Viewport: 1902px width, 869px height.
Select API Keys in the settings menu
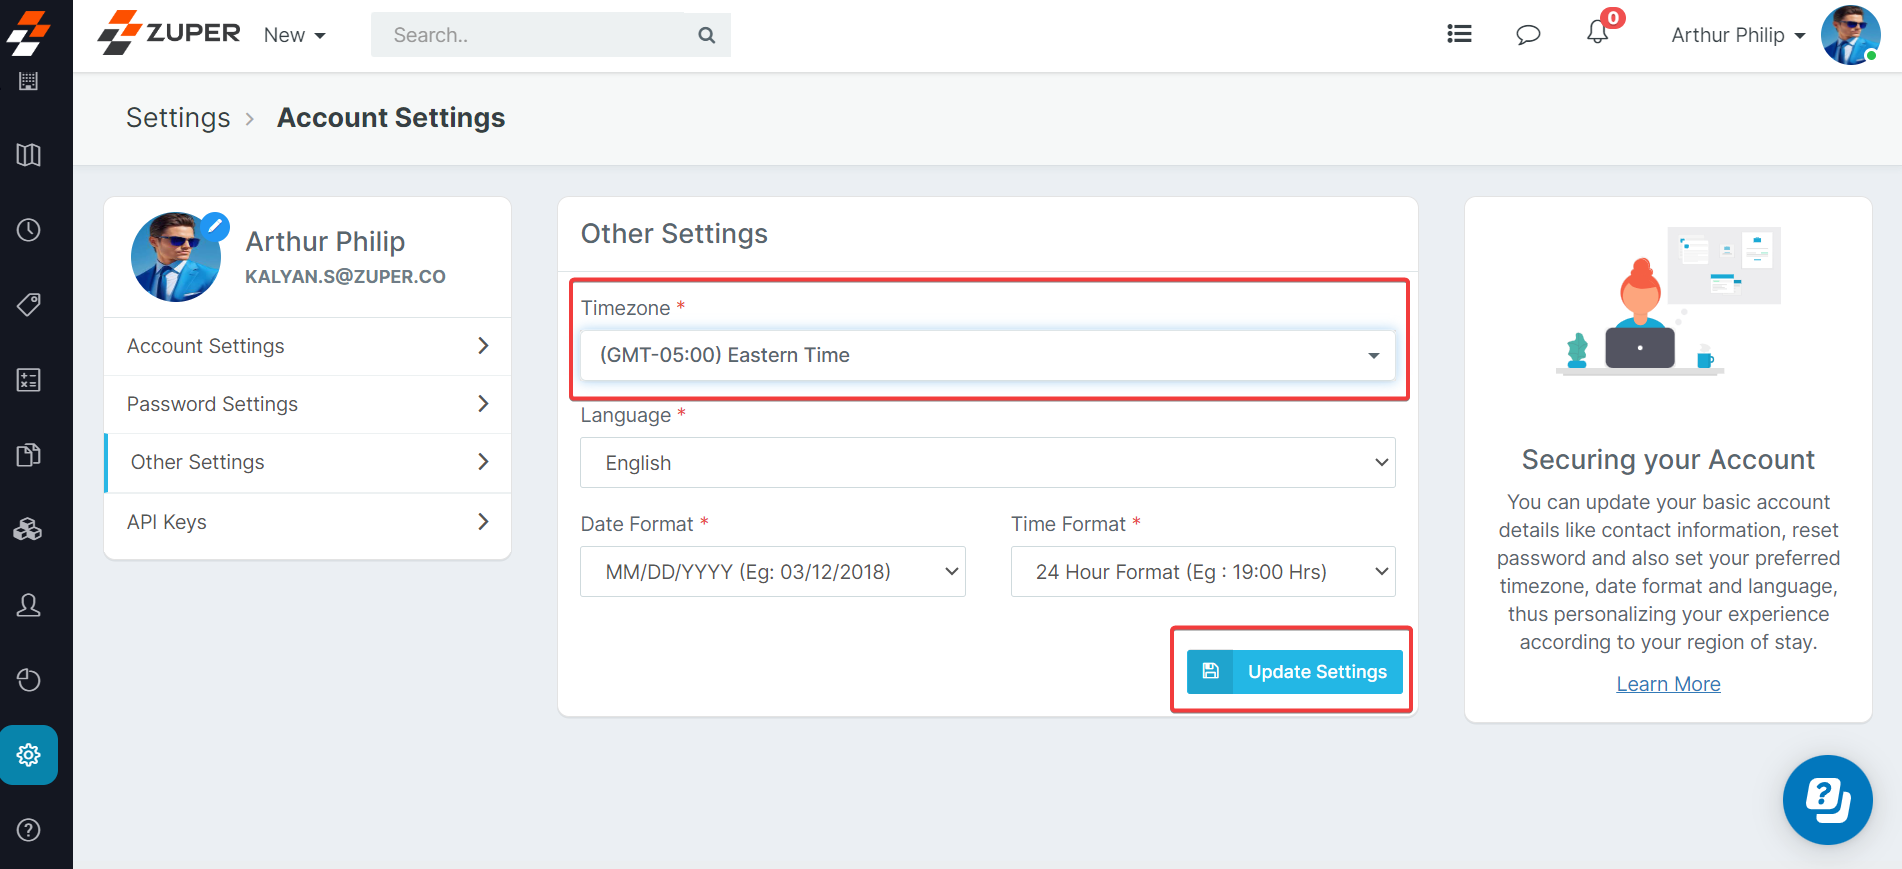[x=307, y=522]
